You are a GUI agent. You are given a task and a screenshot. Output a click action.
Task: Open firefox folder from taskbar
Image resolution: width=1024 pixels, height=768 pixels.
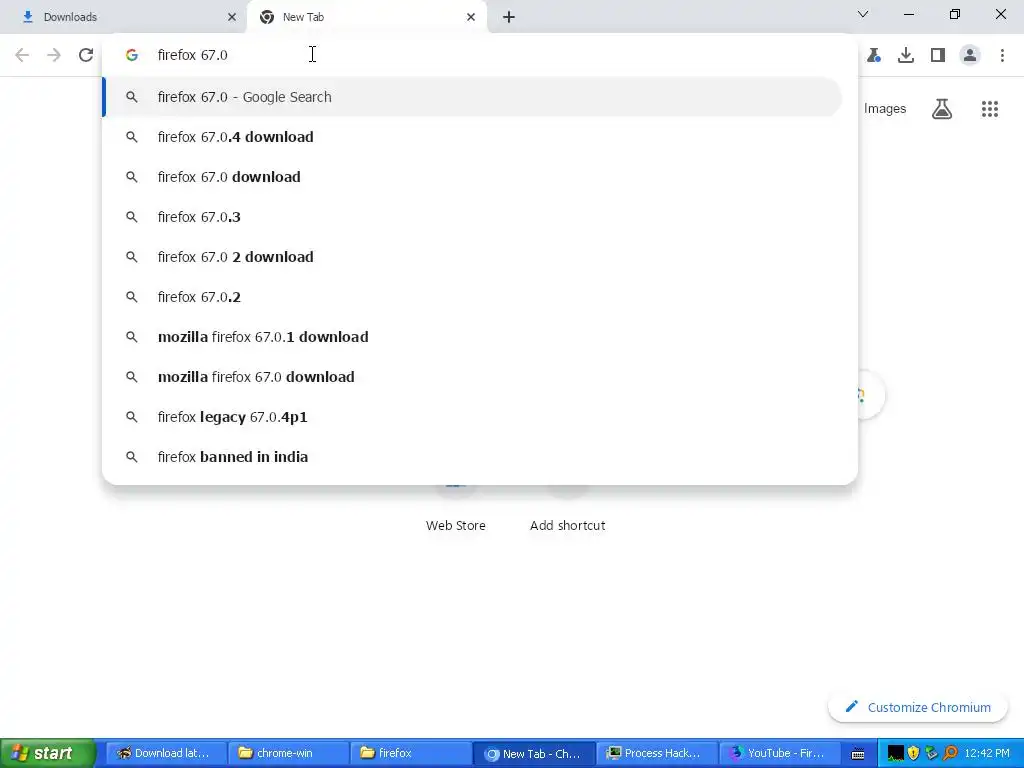[411, 753]
